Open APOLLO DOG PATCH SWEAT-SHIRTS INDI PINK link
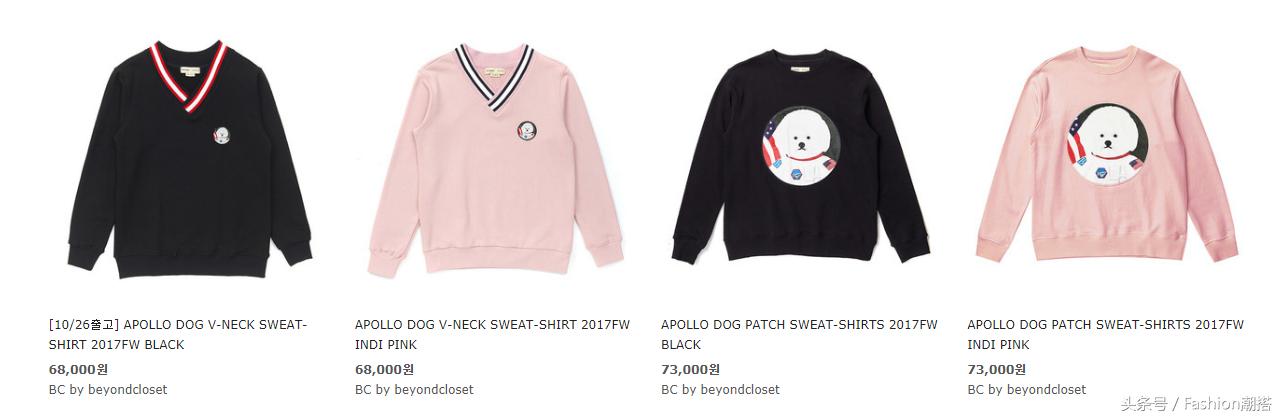 point(1105,335)
